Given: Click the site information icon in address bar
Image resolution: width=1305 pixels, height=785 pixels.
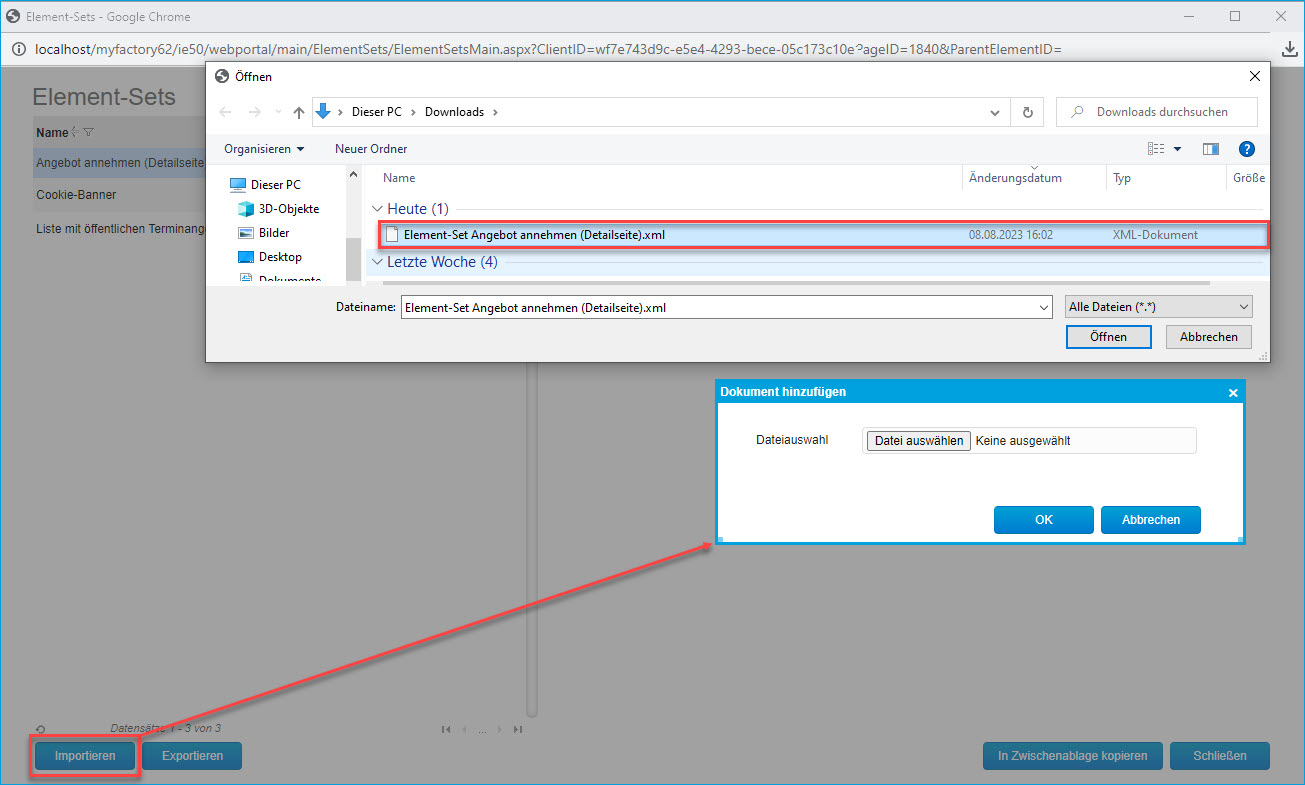Looking at the screenshot, I should click(x=17, y=49).
